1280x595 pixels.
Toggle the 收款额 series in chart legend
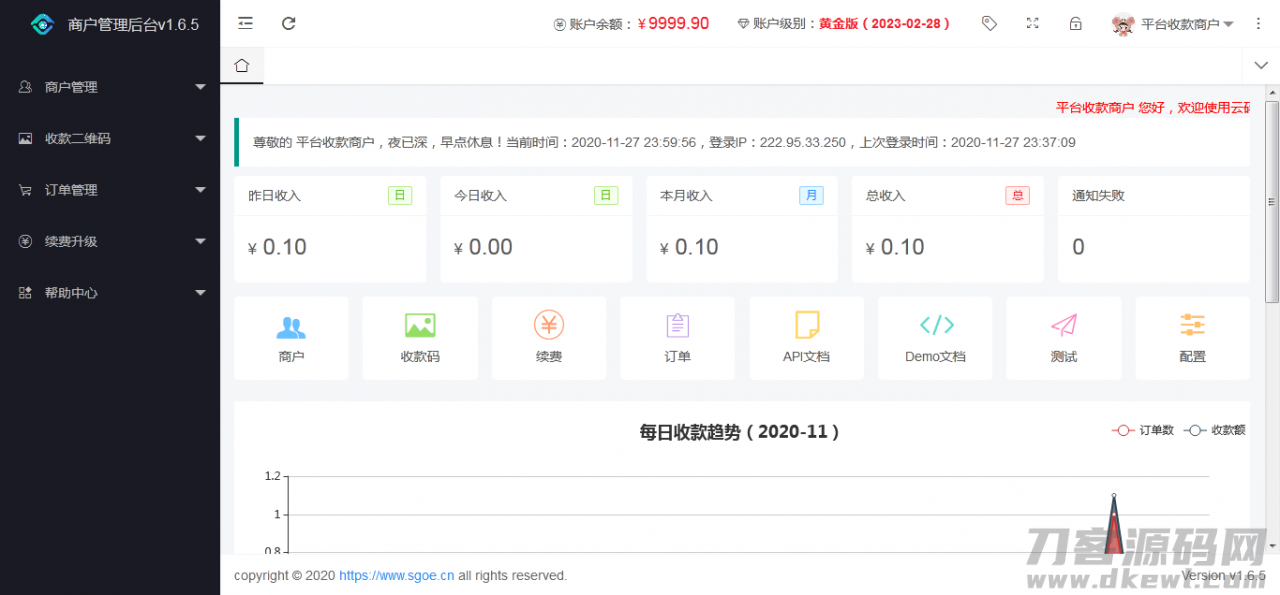tap(1215, 430)
